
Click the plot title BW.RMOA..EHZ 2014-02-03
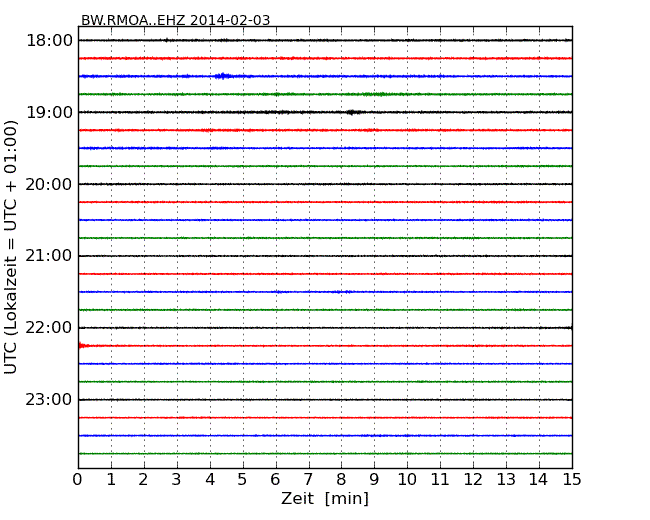pyautogui.click(x=175, y=20)
